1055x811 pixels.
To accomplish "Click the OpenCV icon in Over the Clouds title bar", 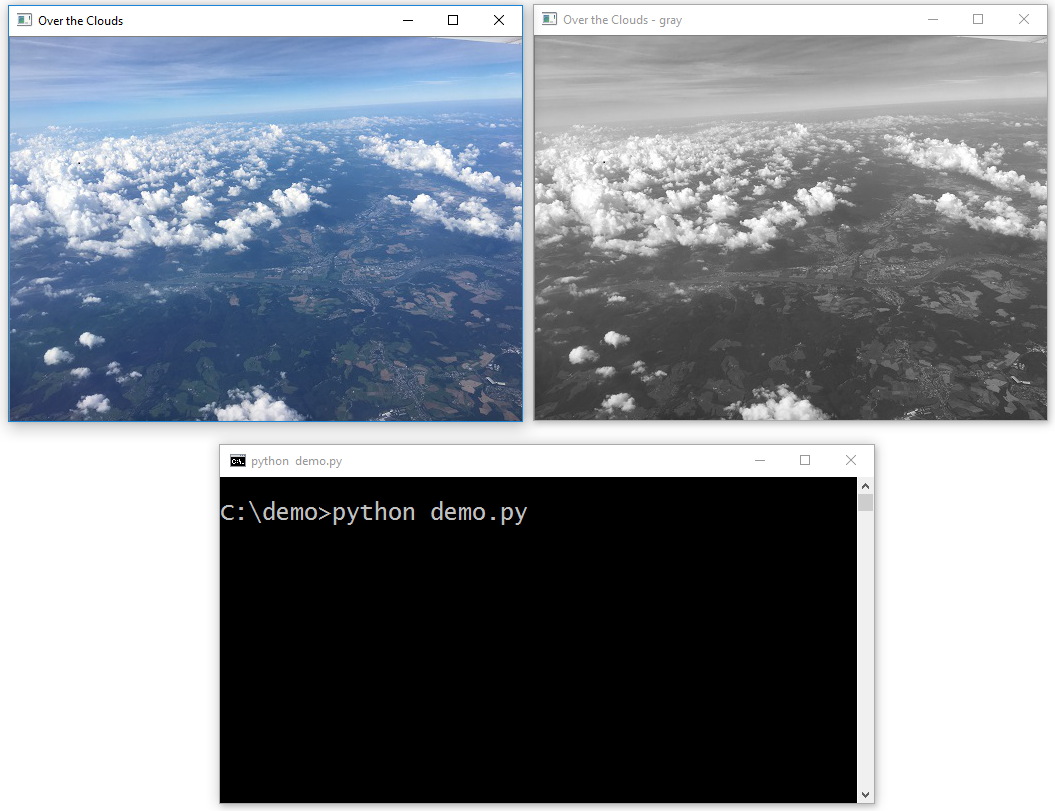I will (x=23, y=19).
